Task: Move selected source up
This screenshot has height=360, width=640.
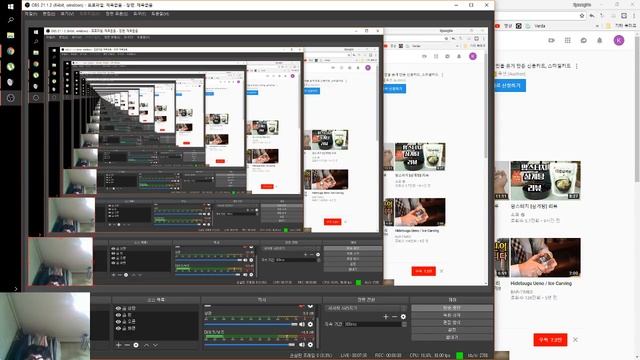Action: tap(147, 345)
